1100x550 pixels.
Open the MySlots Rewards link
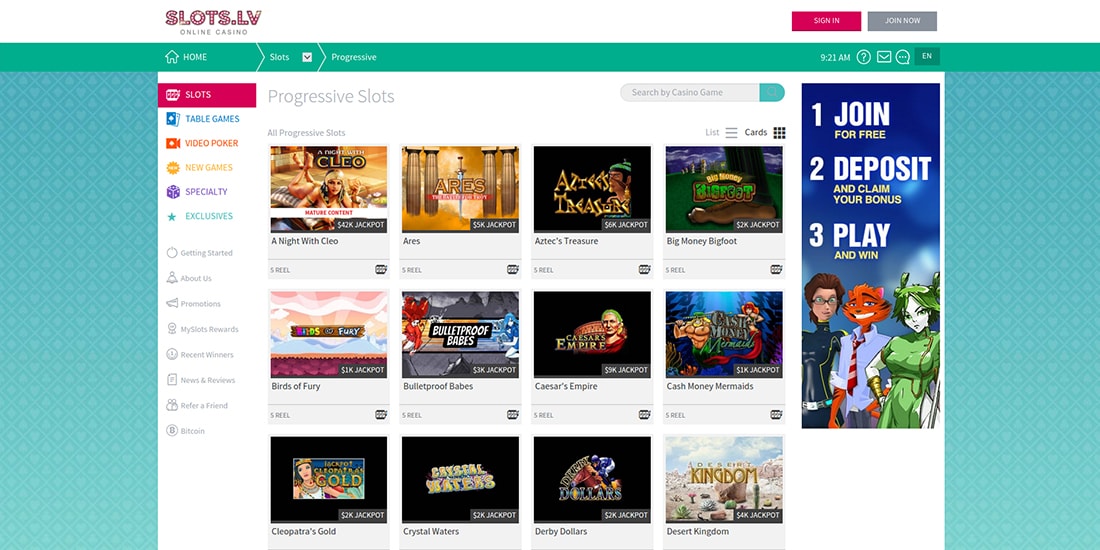click(x=209, y=329)
